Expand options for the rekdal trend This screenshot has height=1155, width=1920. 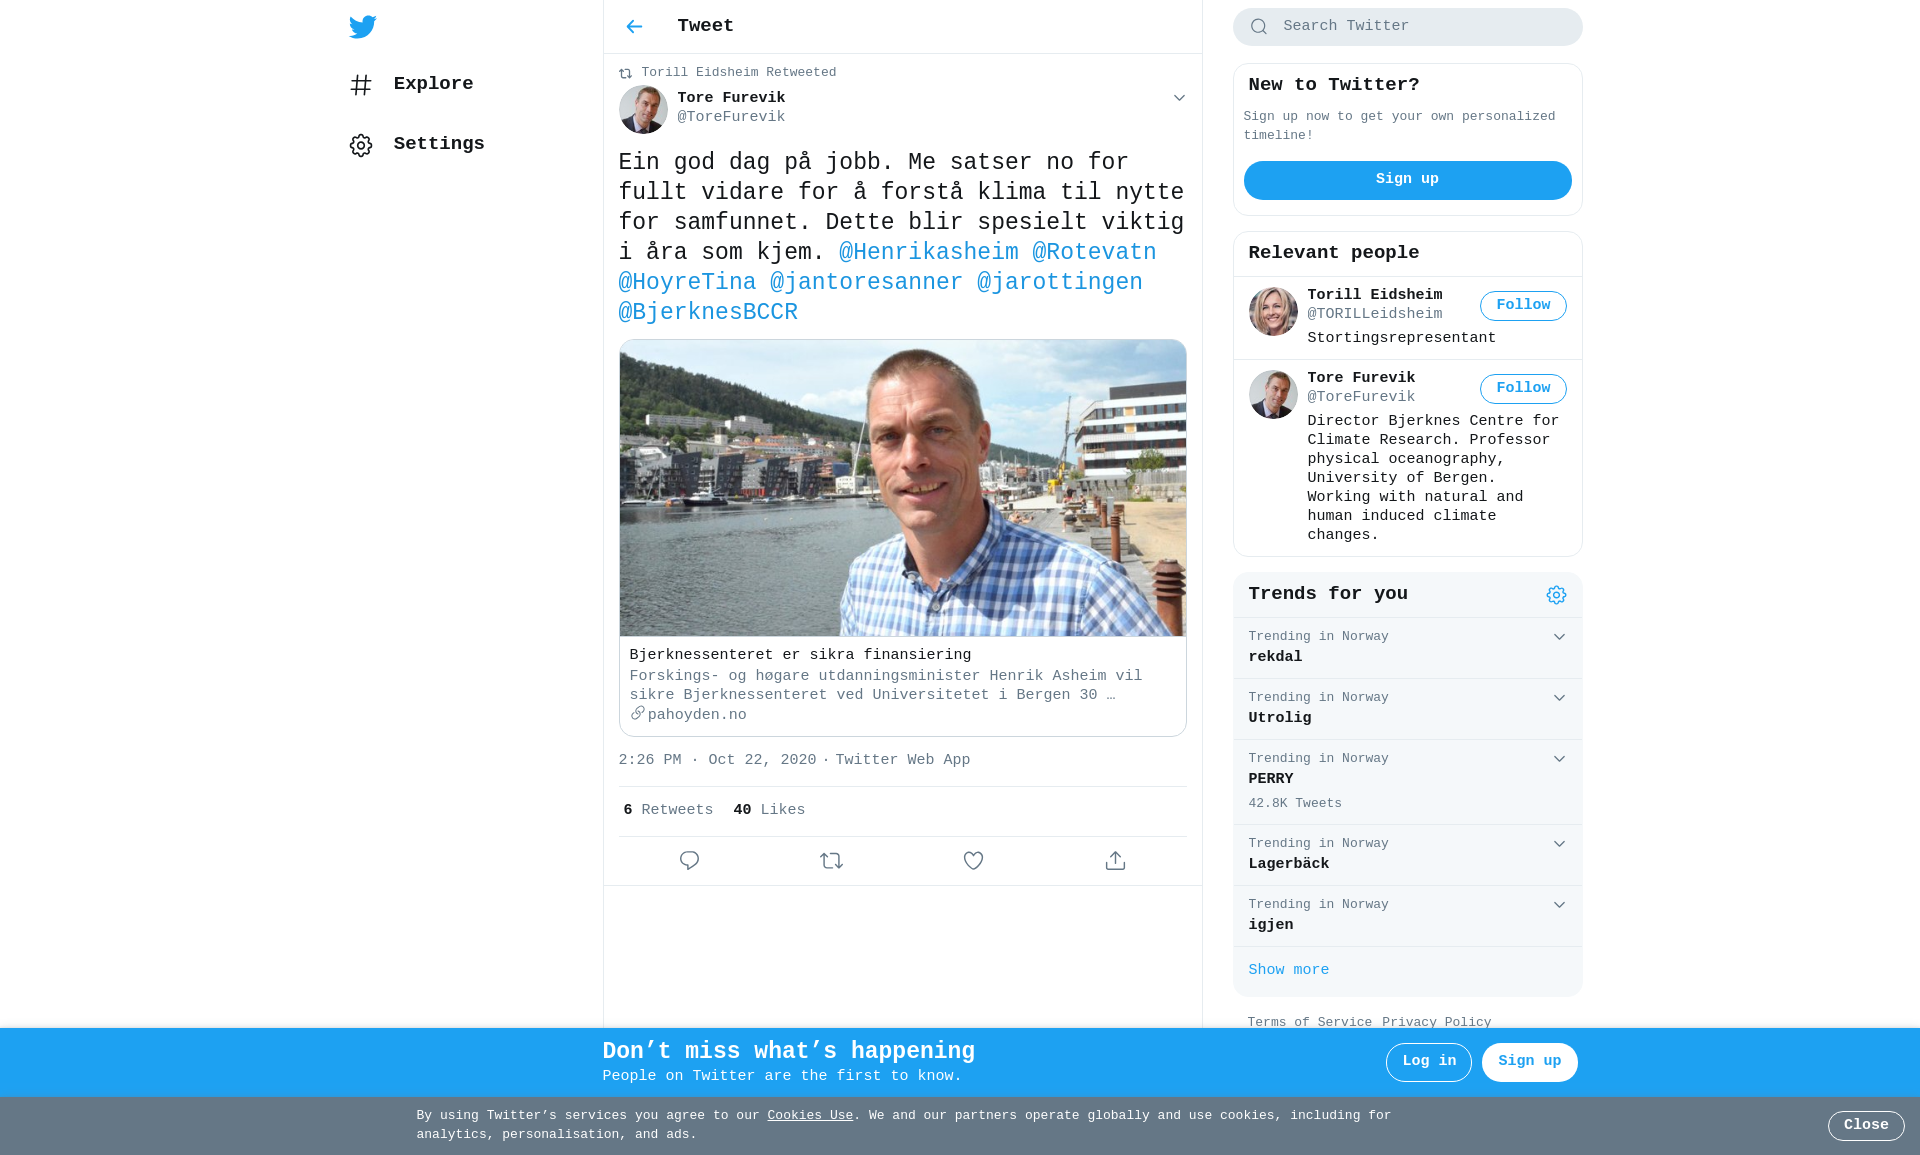(x=1559, y=637)
